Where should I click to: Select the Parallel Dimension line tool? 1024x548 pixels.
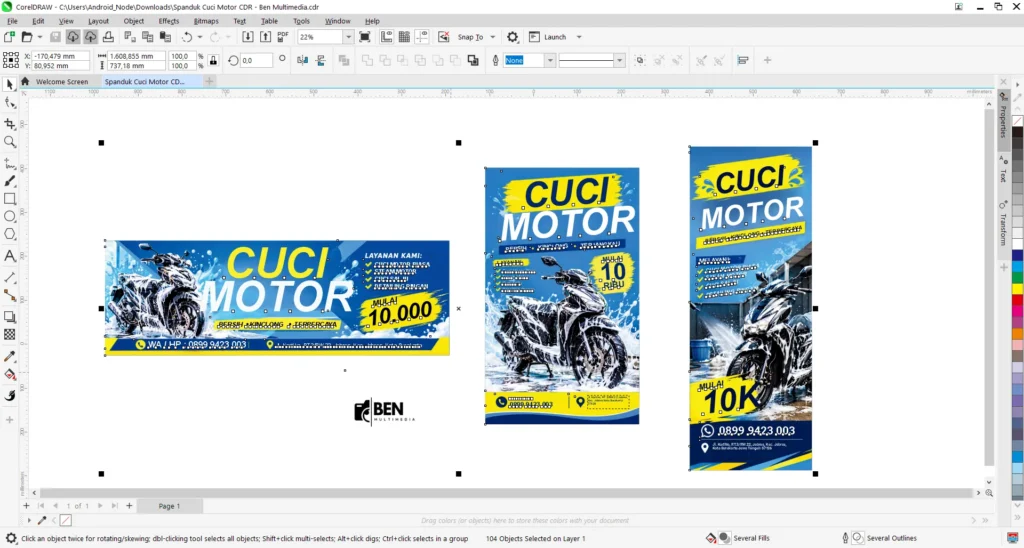point(10,278)
